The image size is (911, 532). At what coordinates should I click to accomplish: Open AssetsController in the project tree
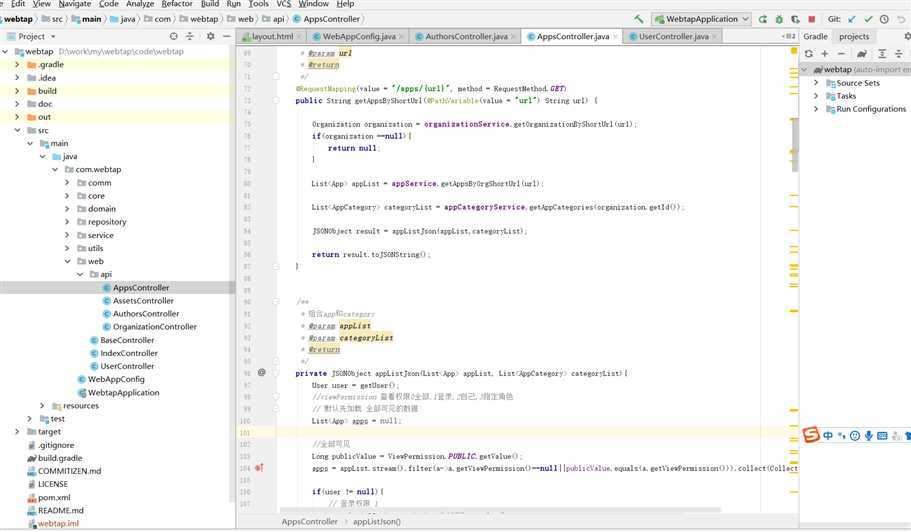coord(143,301)
